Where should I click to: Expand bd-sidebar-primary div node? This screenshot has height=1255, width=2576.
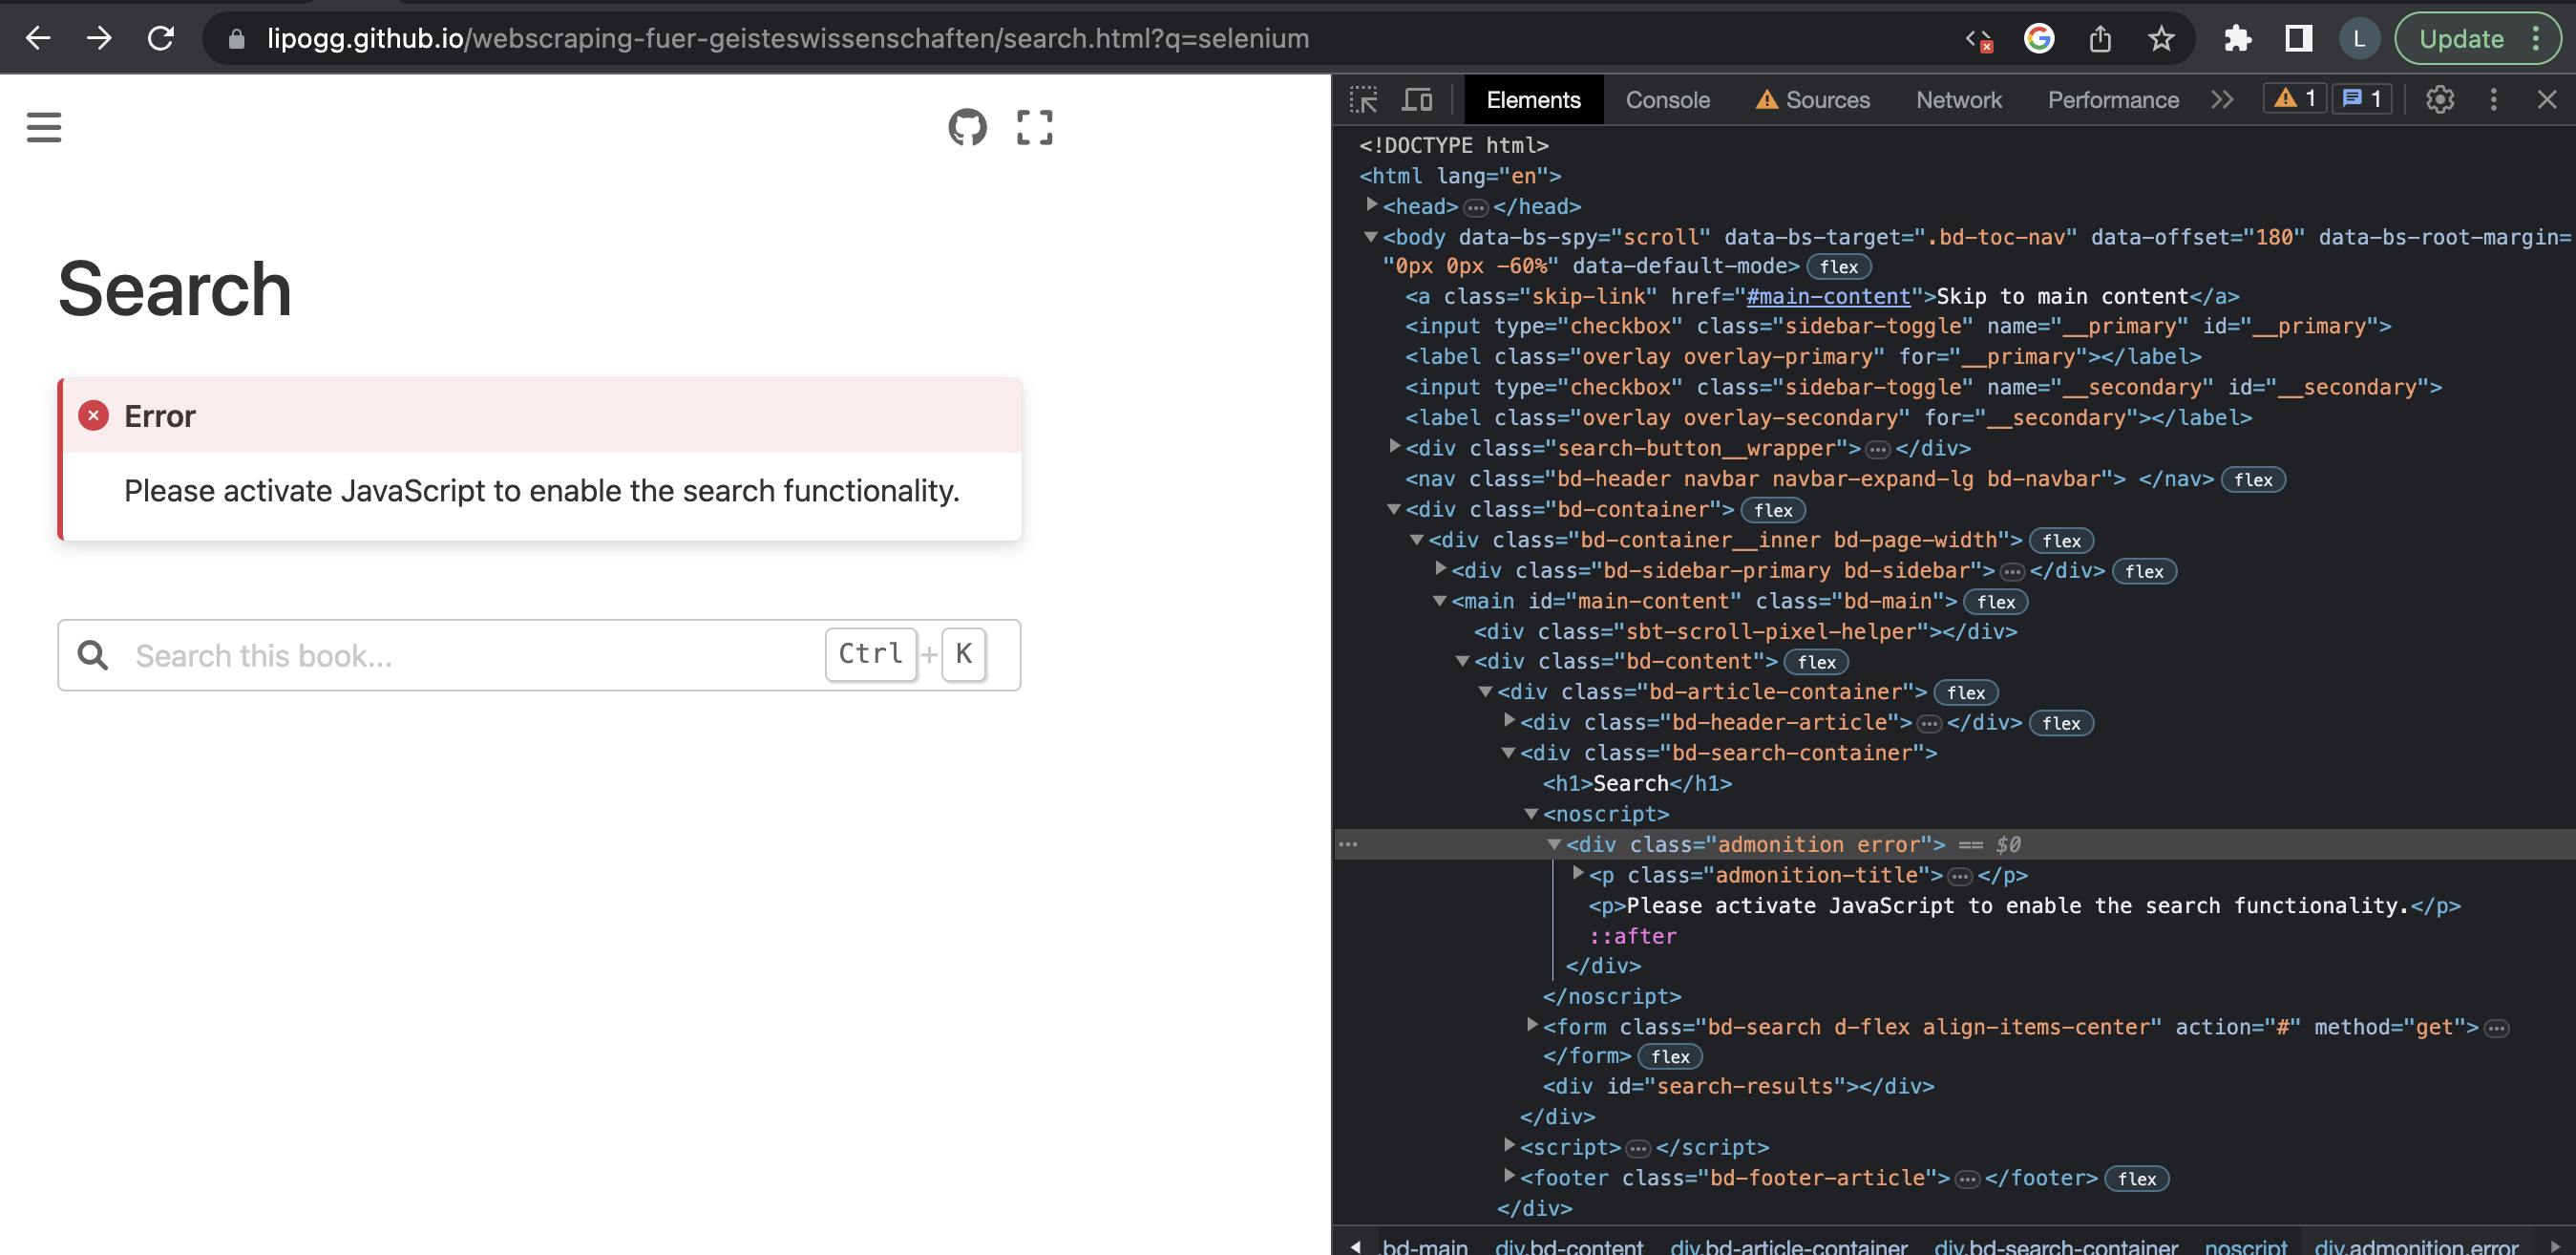pyautogui.click(x=1441, y=569)
